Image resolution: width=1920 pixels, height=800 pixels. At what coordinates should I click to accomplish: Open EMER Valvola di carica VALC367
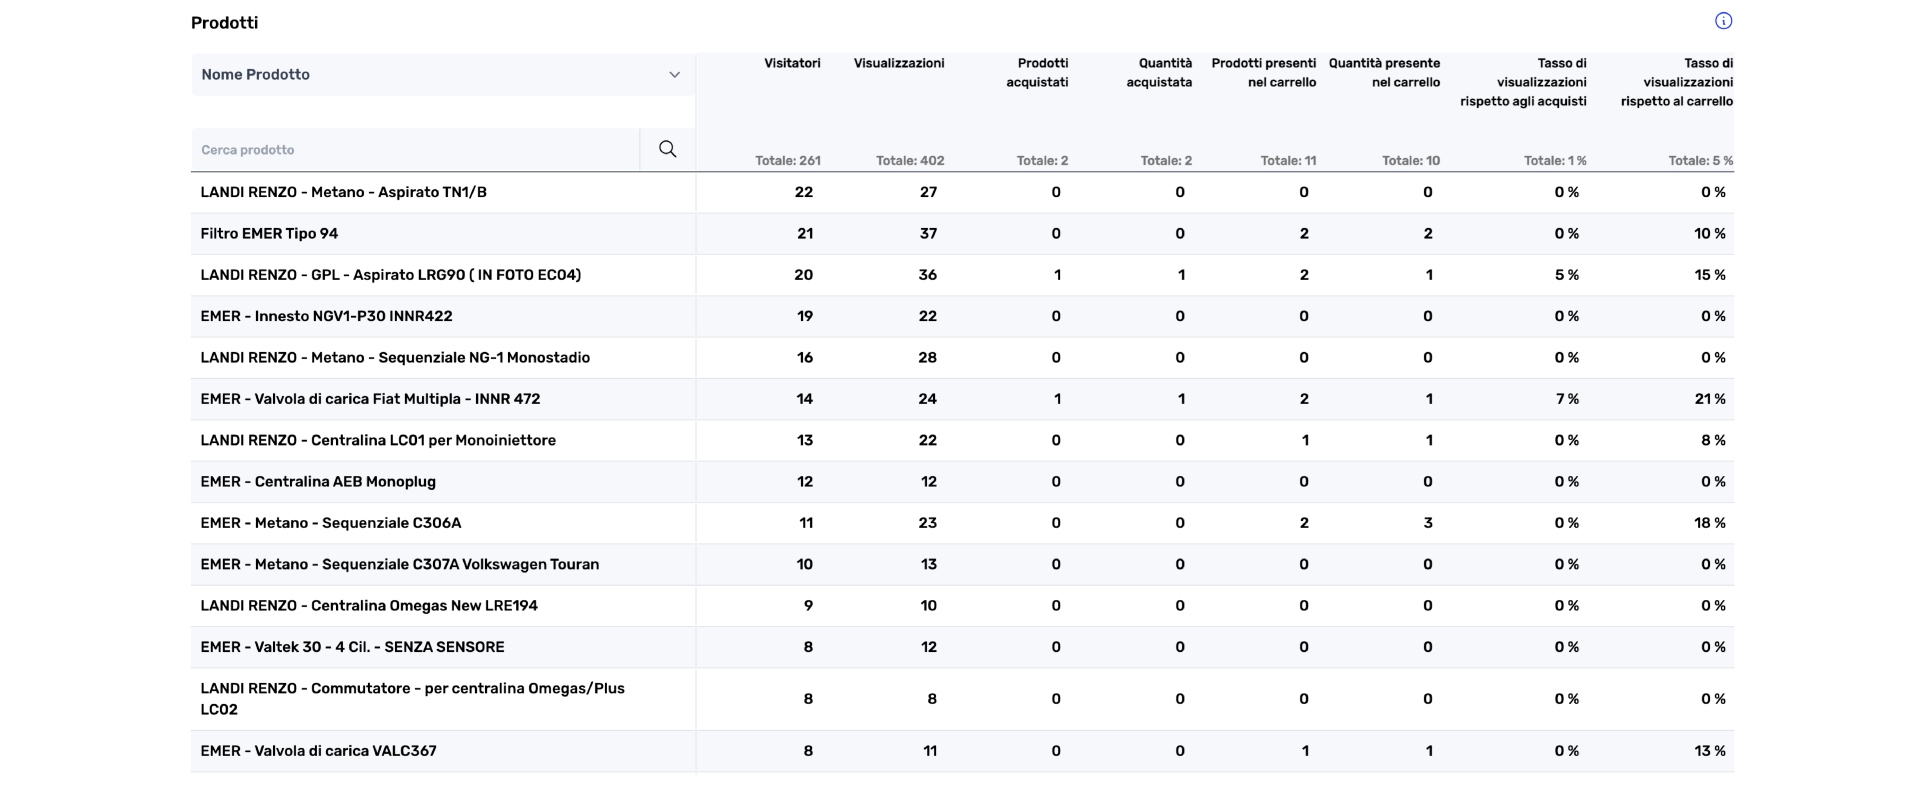[x=318, y=751]
